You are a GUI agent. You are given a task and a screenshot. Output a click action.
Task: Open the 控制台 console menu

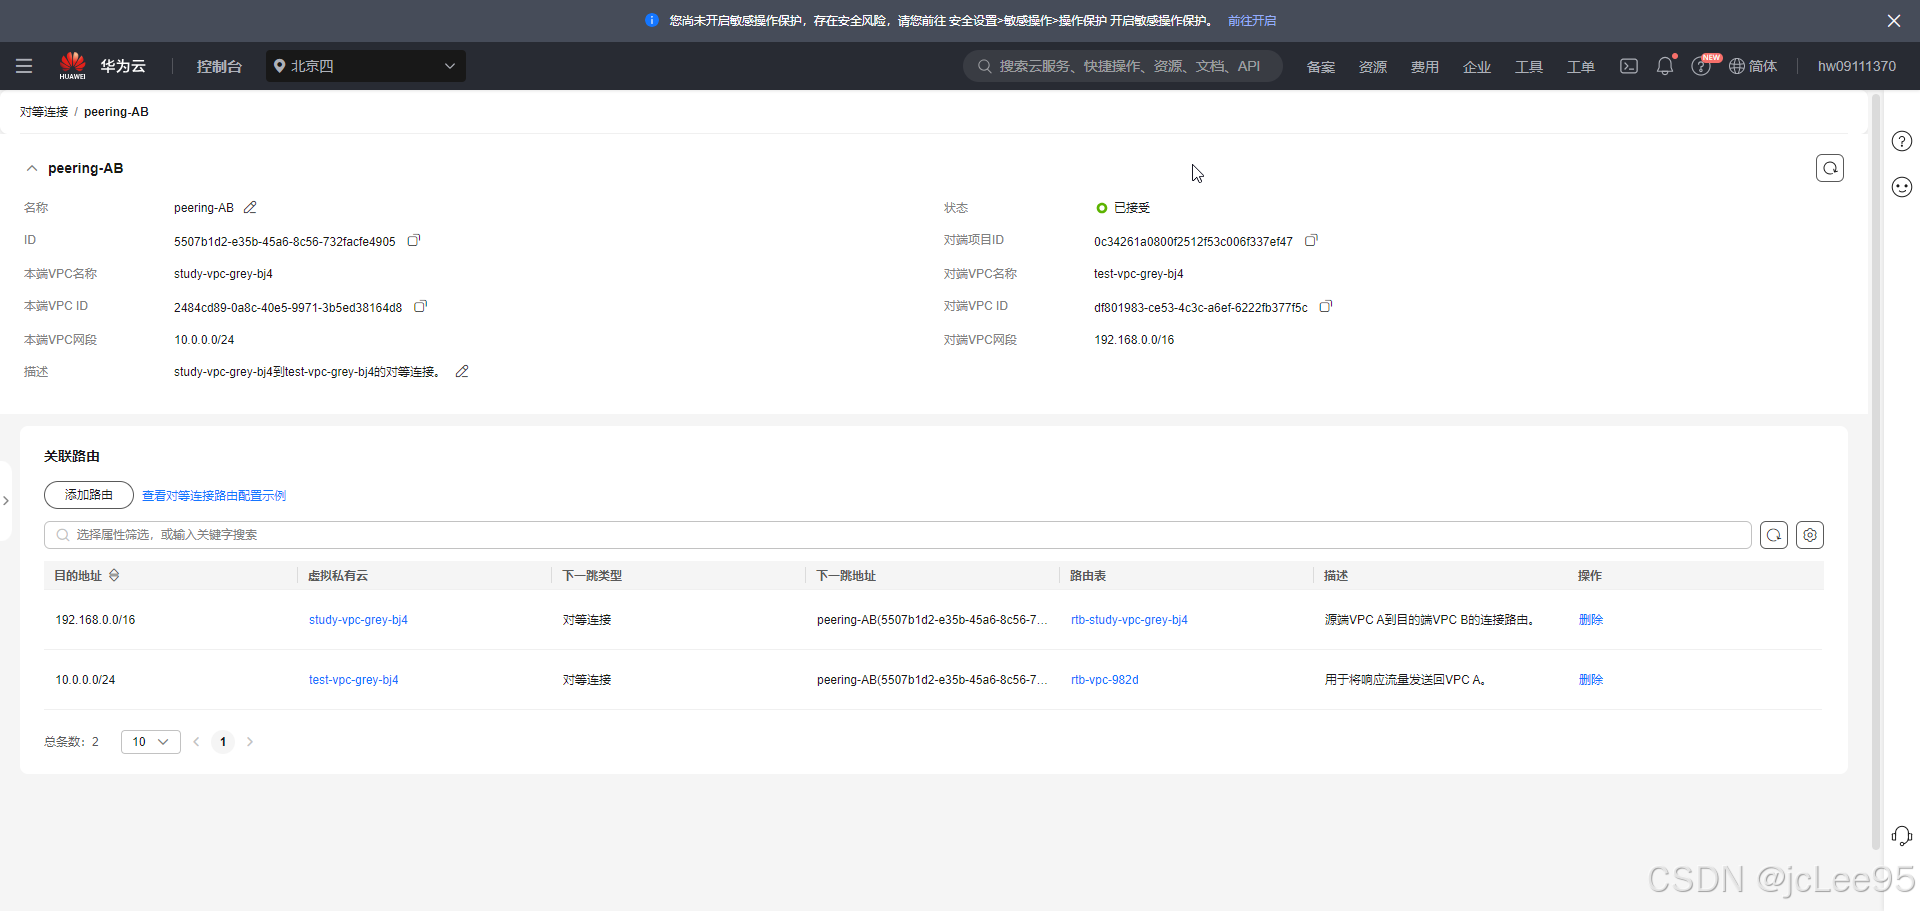pos(219,66)
